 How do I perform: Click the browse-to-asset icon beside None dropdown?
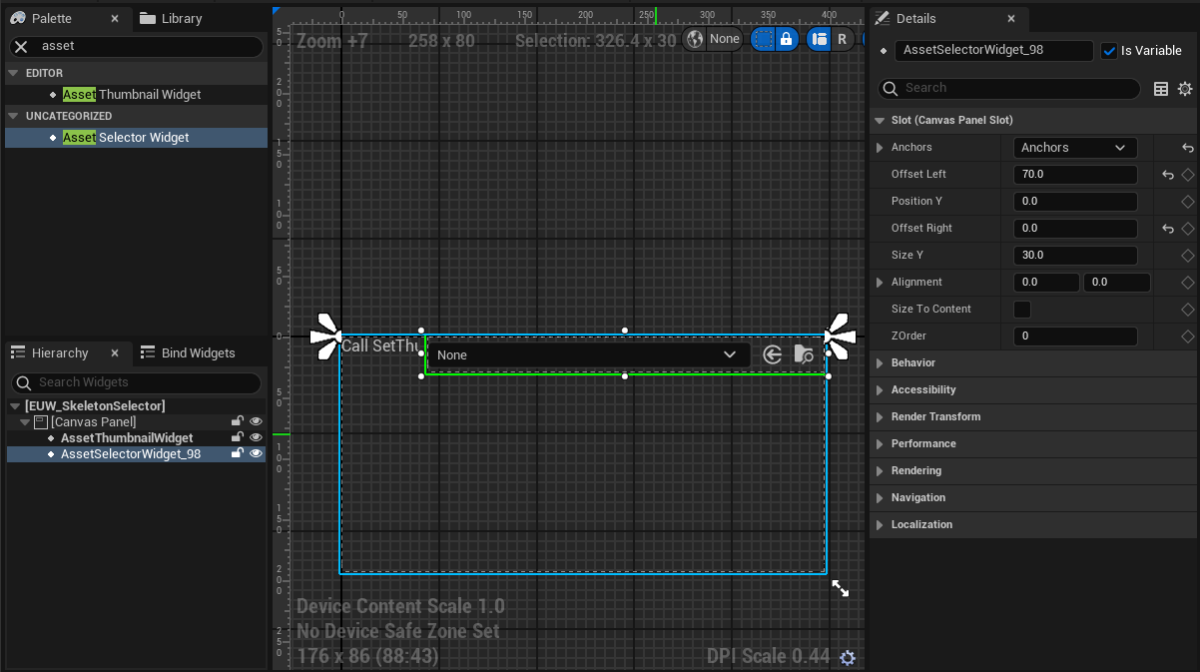803,354
